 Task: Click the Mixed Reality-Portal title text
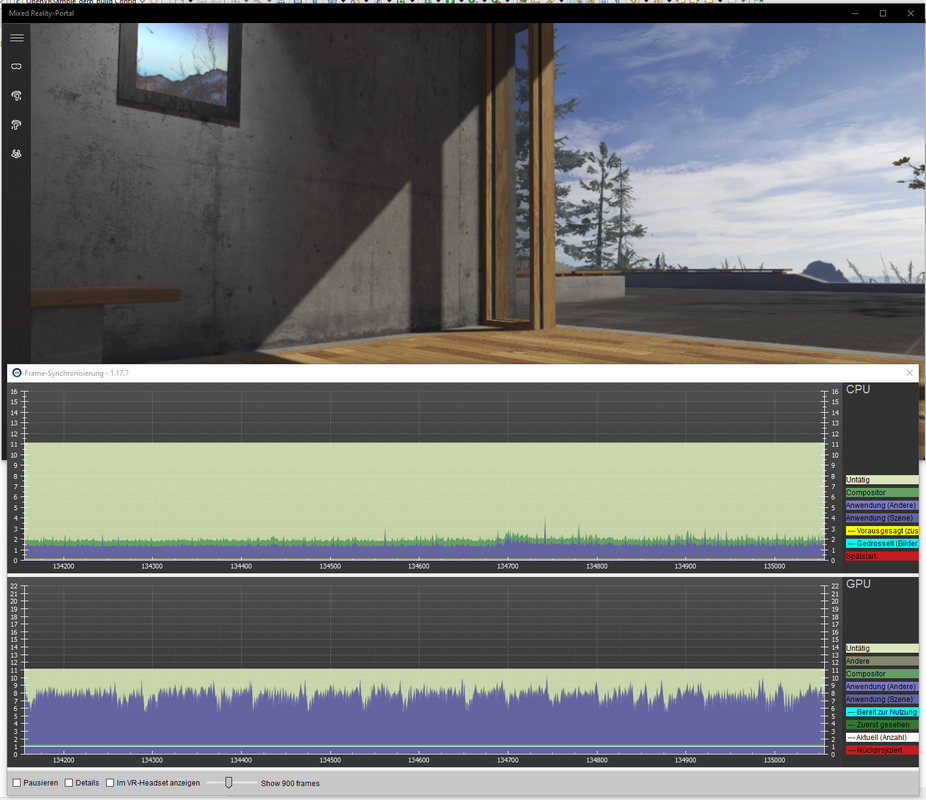pyautogui.click(x=41, y=13)
